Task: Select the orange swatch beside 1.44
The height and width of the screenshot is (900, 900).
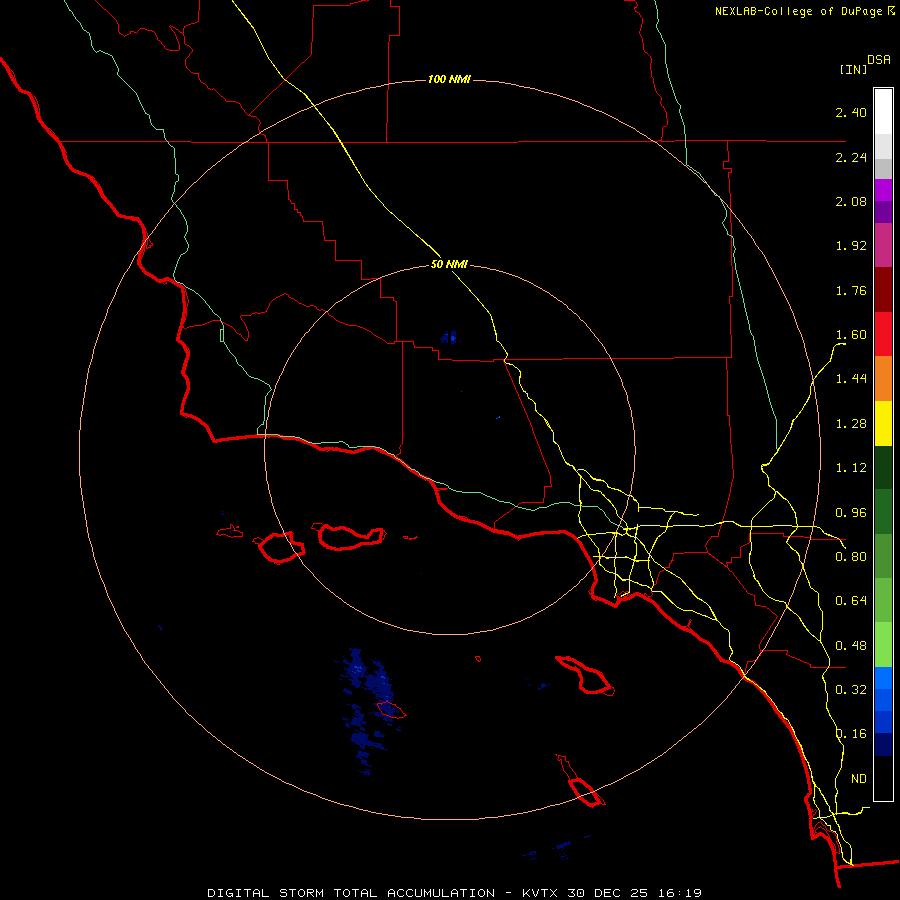Action: (x=883, y=379)
